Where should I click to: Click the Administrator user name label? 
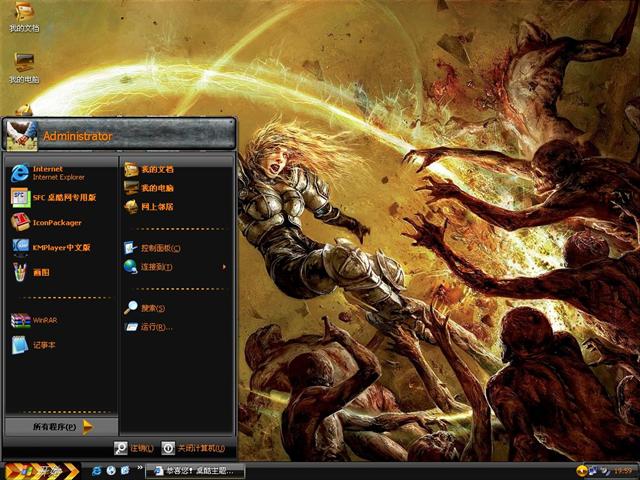(78, 136)
